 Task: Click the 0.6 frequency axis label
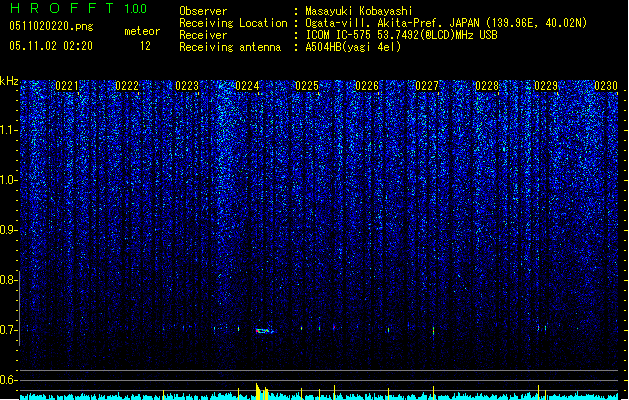[8, 380]
